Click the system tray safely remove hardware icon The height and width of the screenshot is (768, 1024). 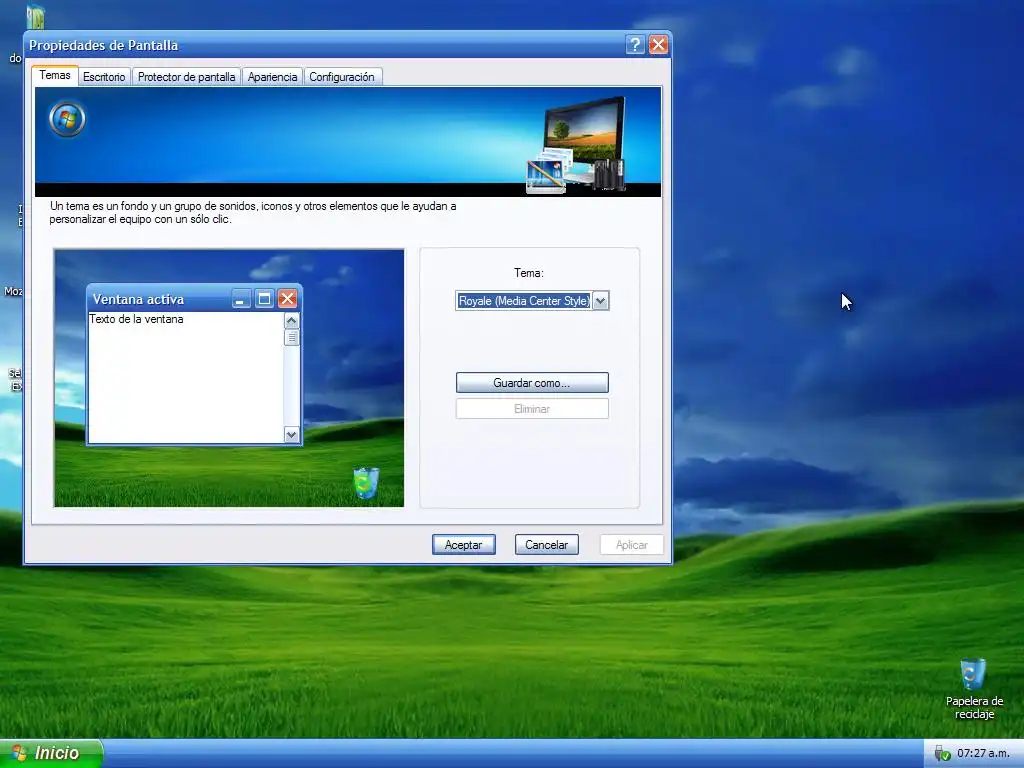point(941,754)
